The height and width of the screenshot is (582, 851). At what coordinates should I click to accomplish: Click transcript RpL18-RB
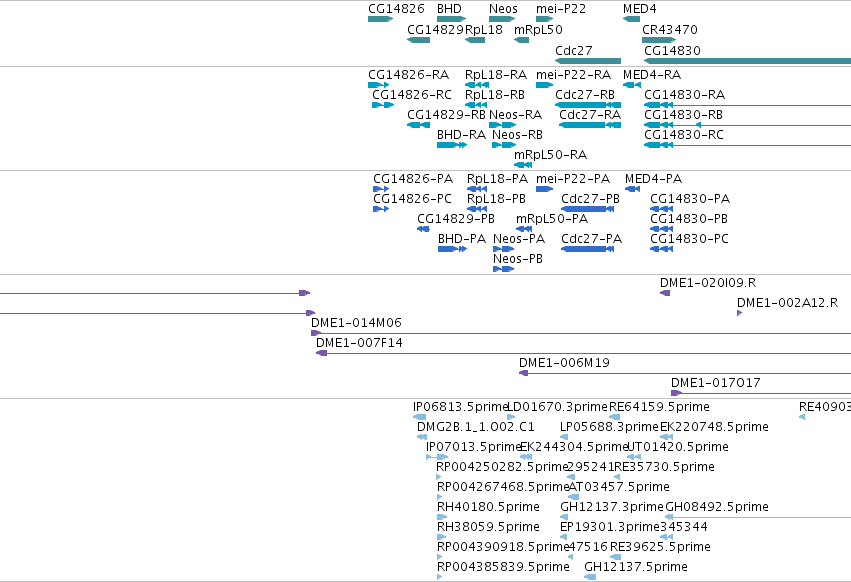(476, 105)
